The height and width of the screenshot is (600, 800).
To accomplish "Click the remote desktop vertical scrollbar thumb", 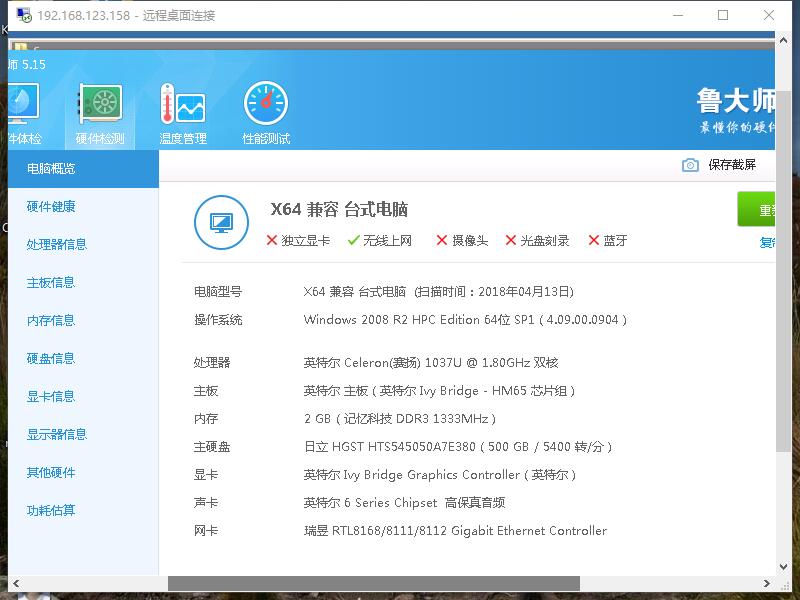I will (x=784, y=272).
